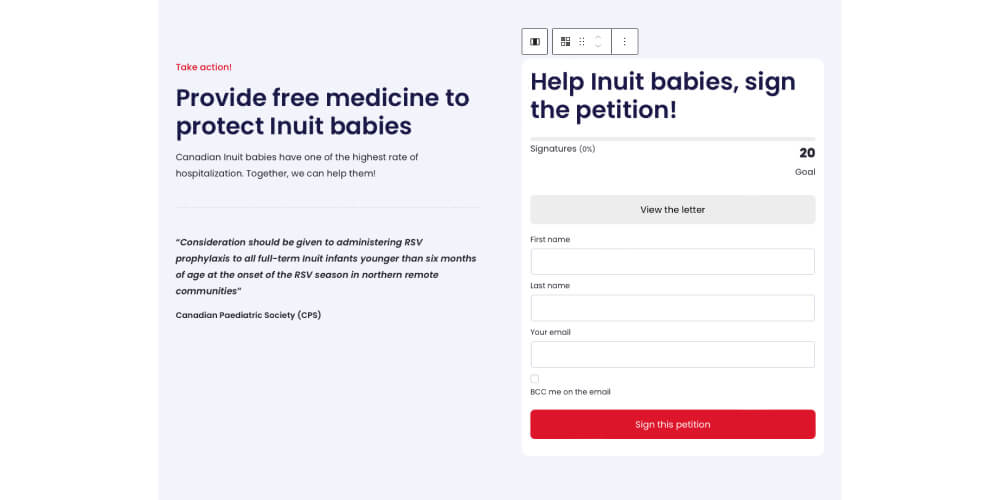Open View the letter button
The image size is (1000, 500).
673,210
